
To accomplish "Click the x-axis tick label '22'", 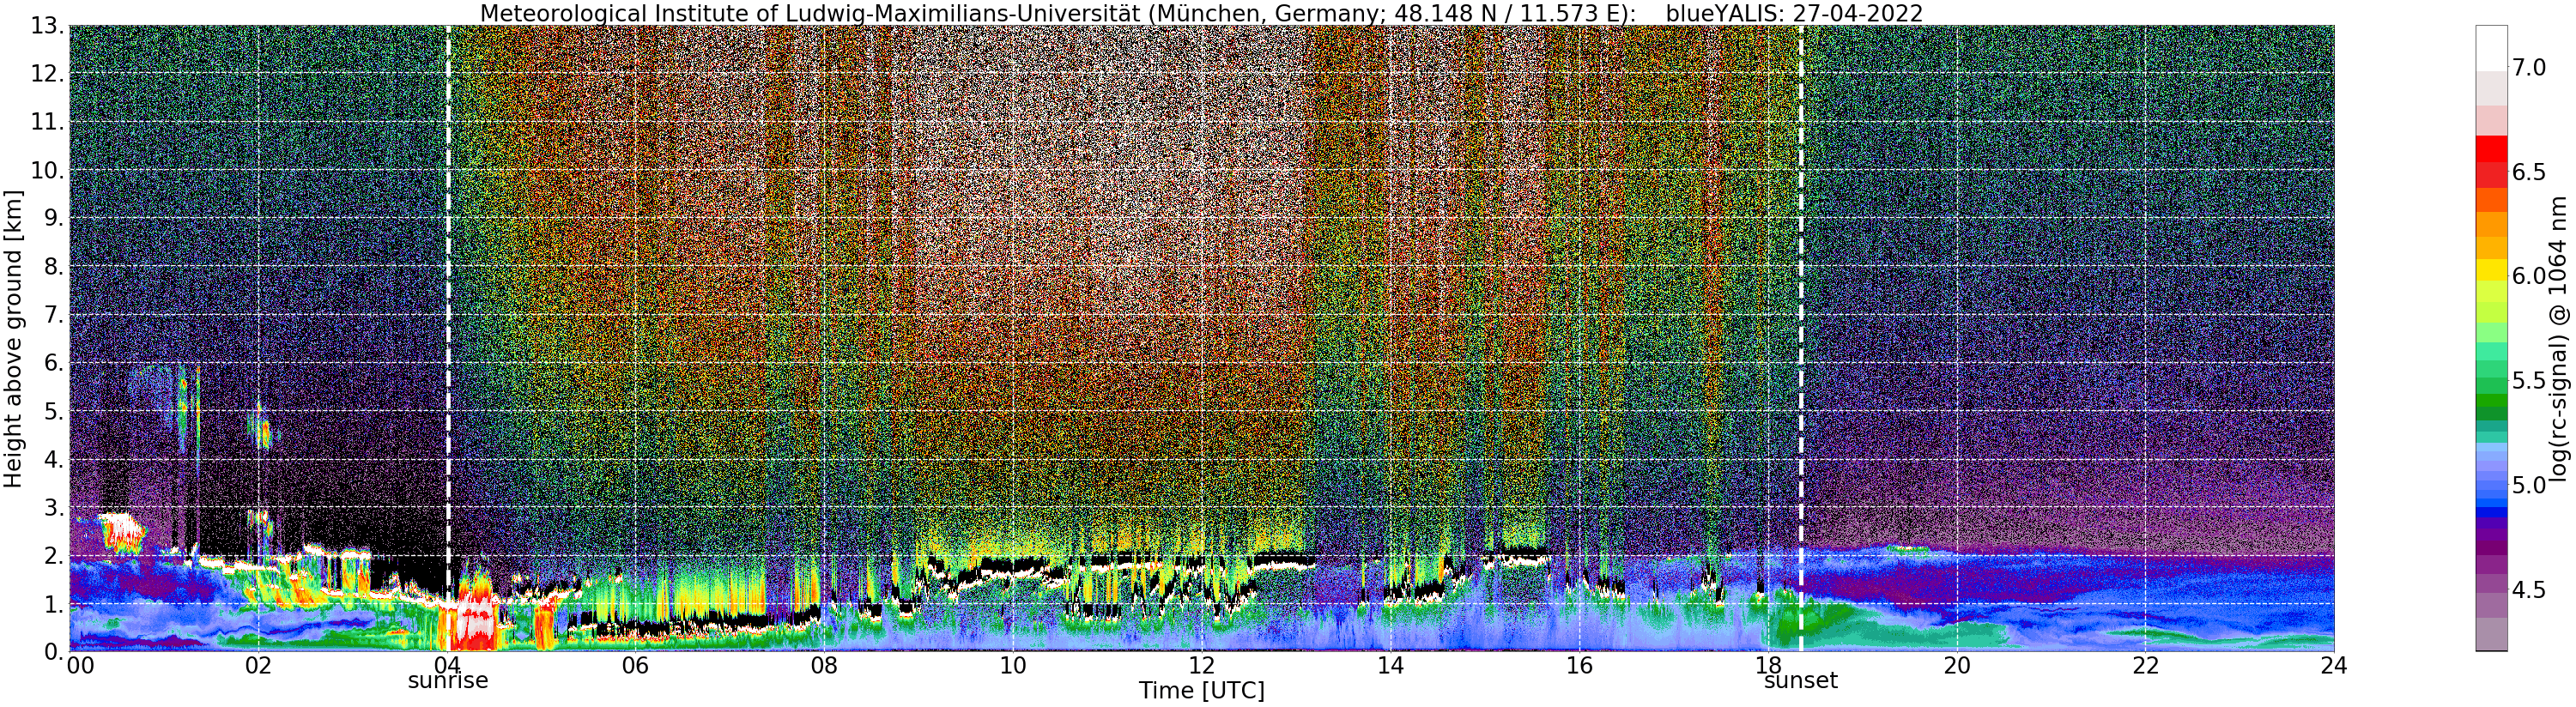I will point(2146,666).
